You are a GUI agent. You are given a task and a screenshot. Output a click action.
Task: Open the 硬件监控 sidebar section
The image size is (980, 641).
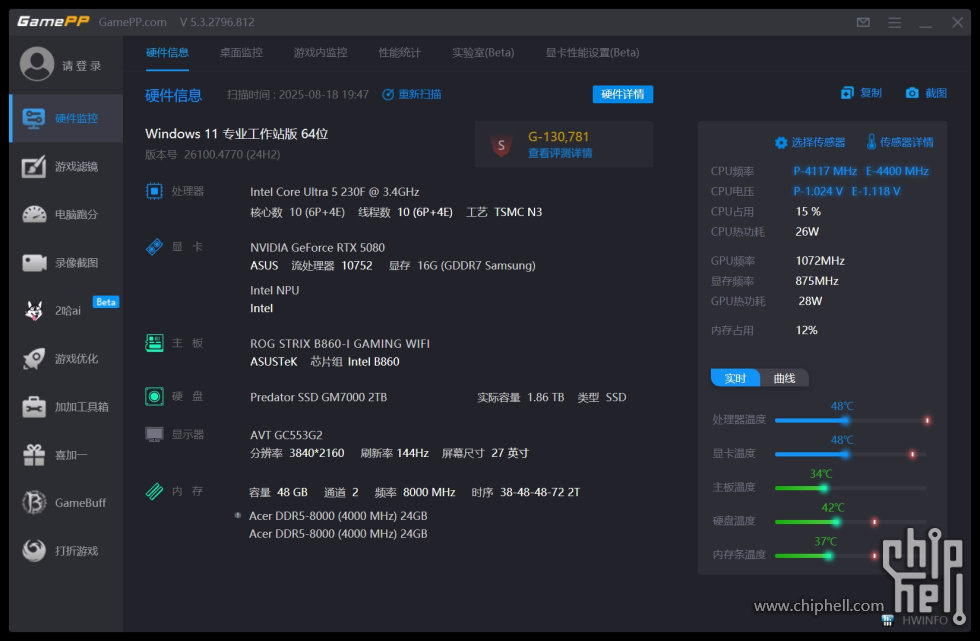(66, 118)
